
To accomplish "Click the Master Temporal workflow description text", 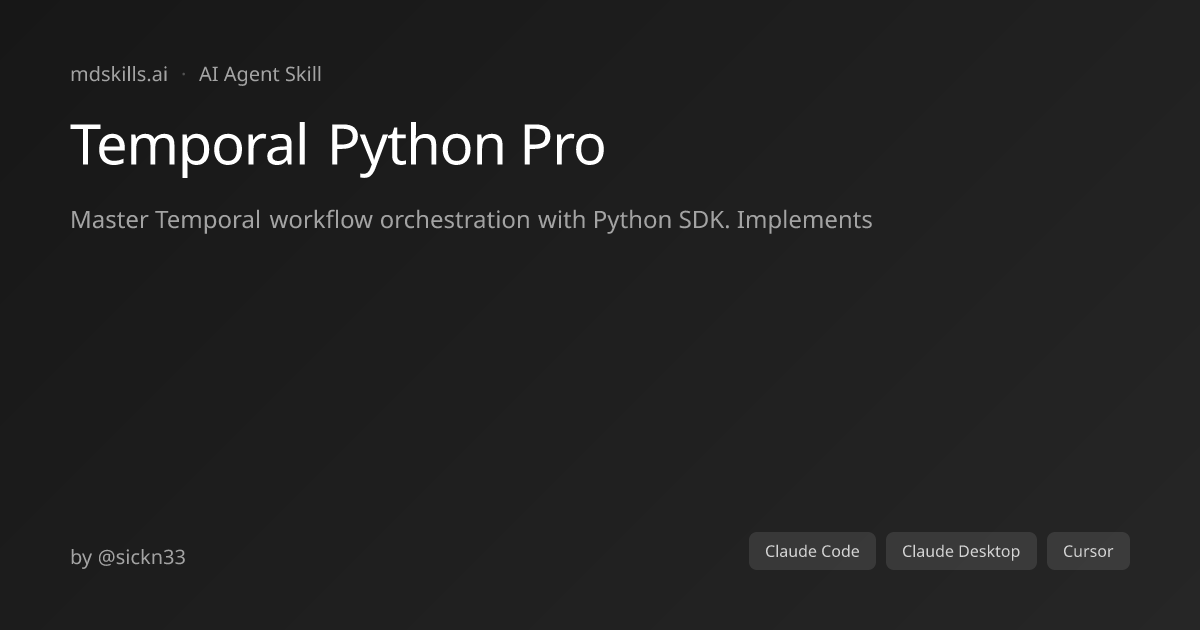I will [x=471, y=220].
